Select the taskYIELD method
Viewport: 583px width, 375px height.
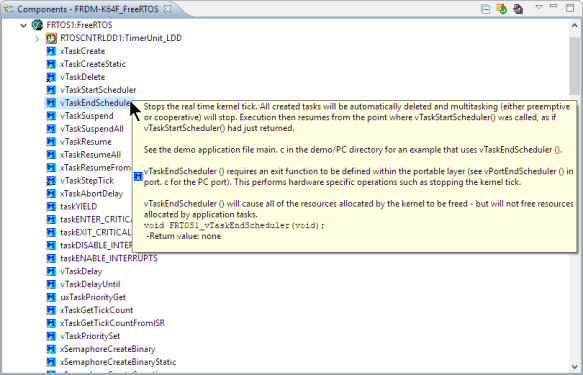[x=78, y=207]
